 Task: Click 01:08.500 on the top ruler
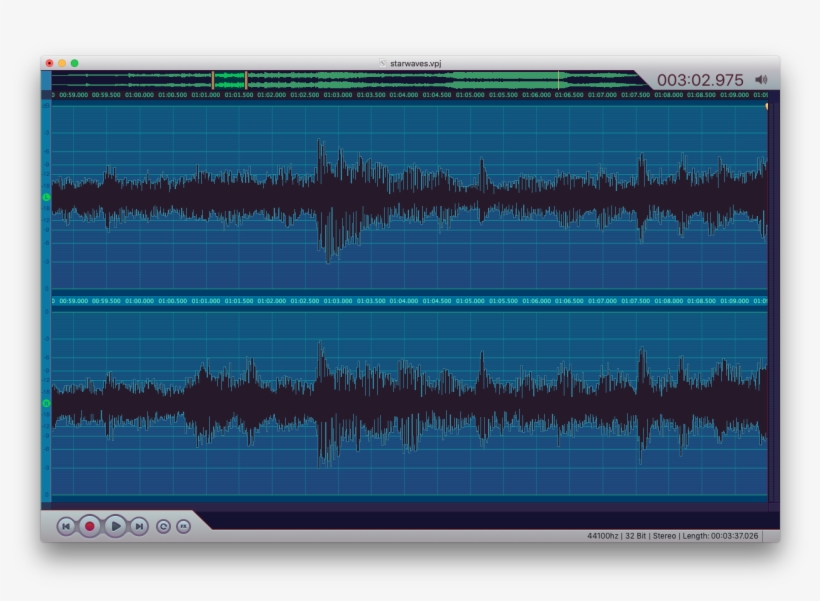tap(702, 95)
